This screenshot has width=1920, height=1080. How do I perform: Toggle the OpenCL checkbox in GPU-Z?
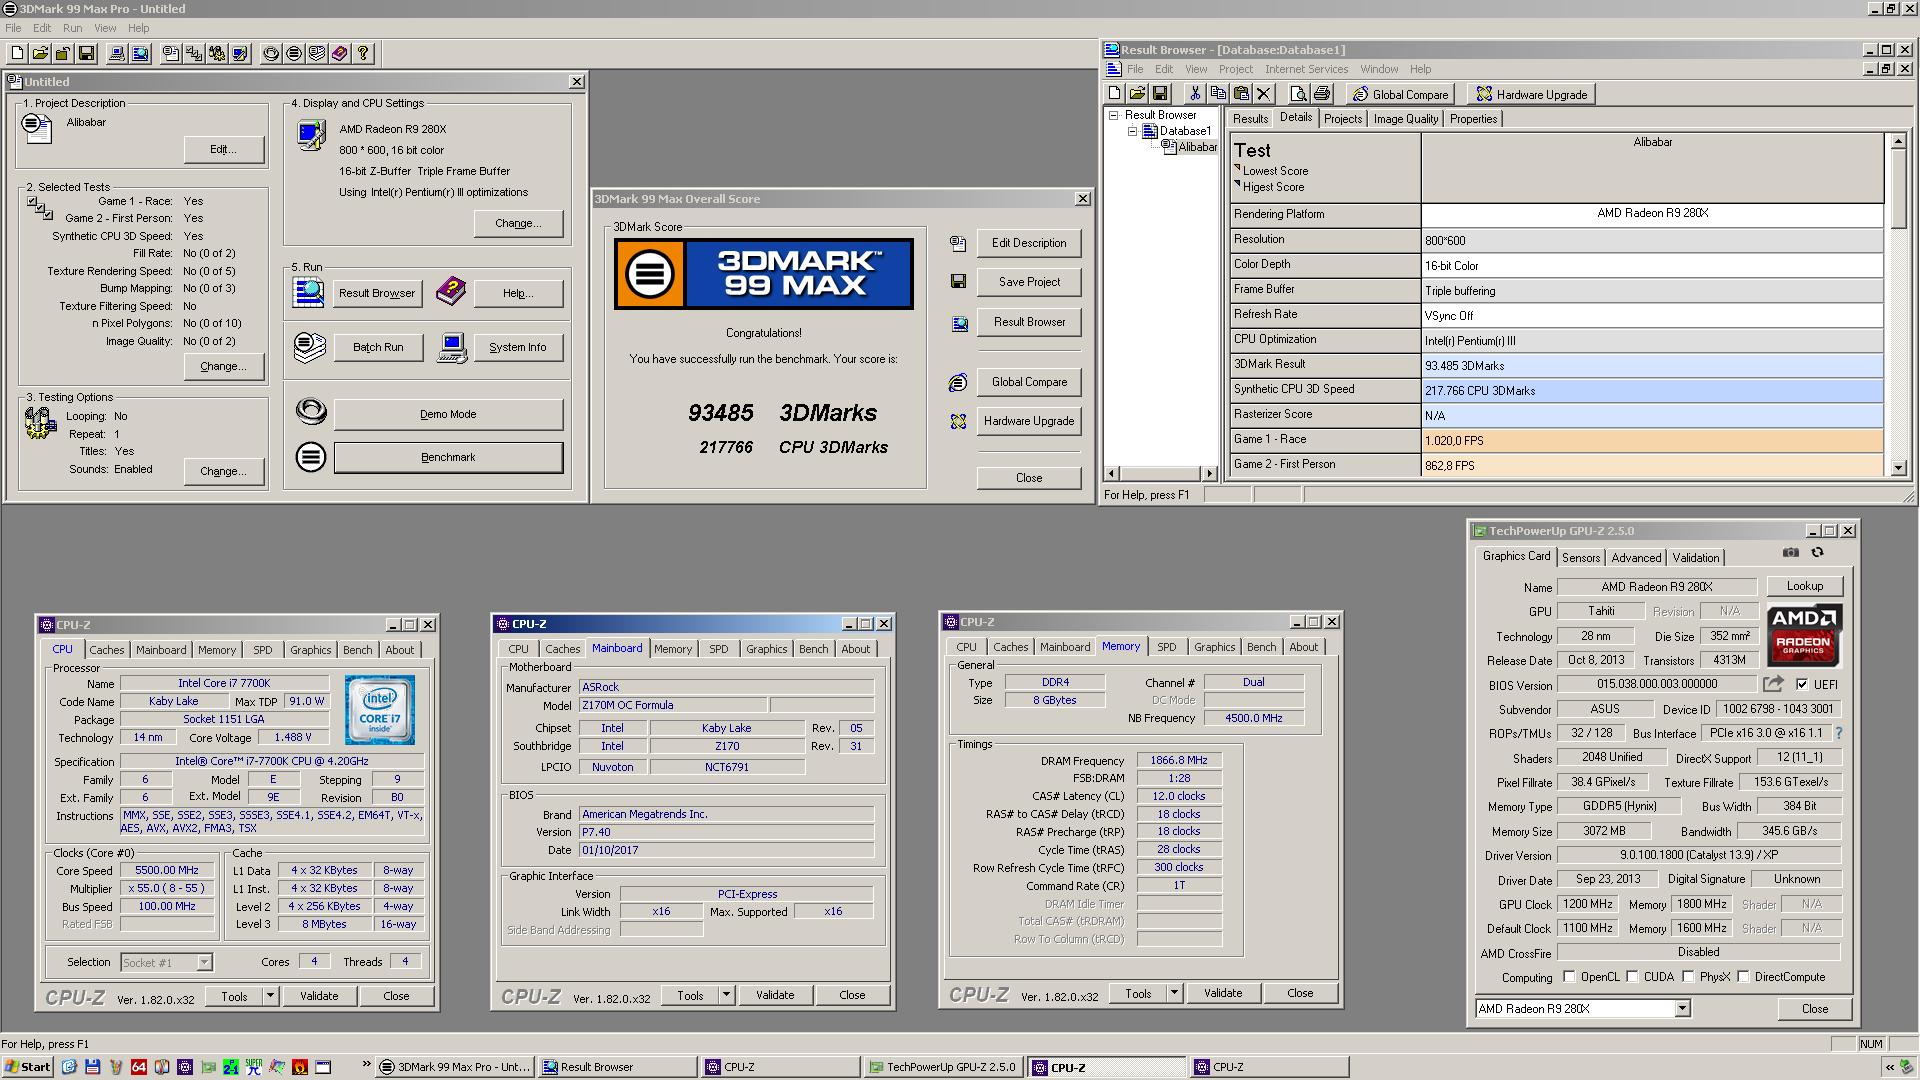[1569, 977]
